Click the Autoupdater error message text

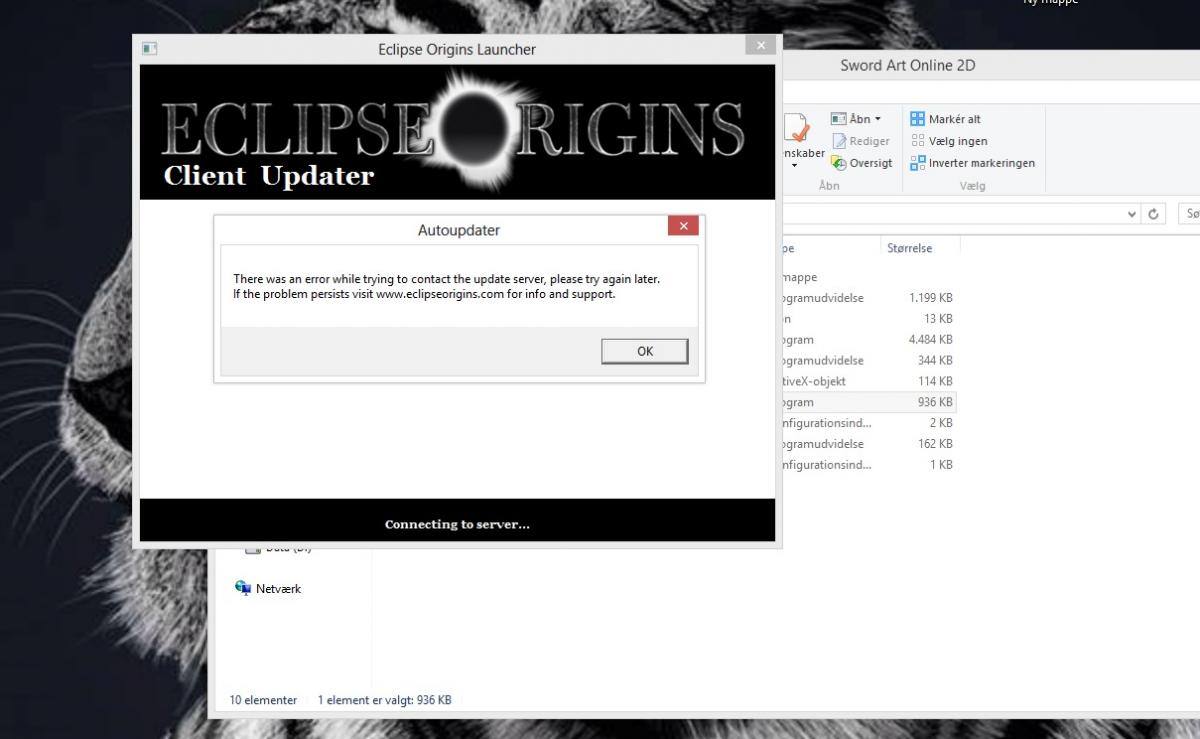pos(446,286)
